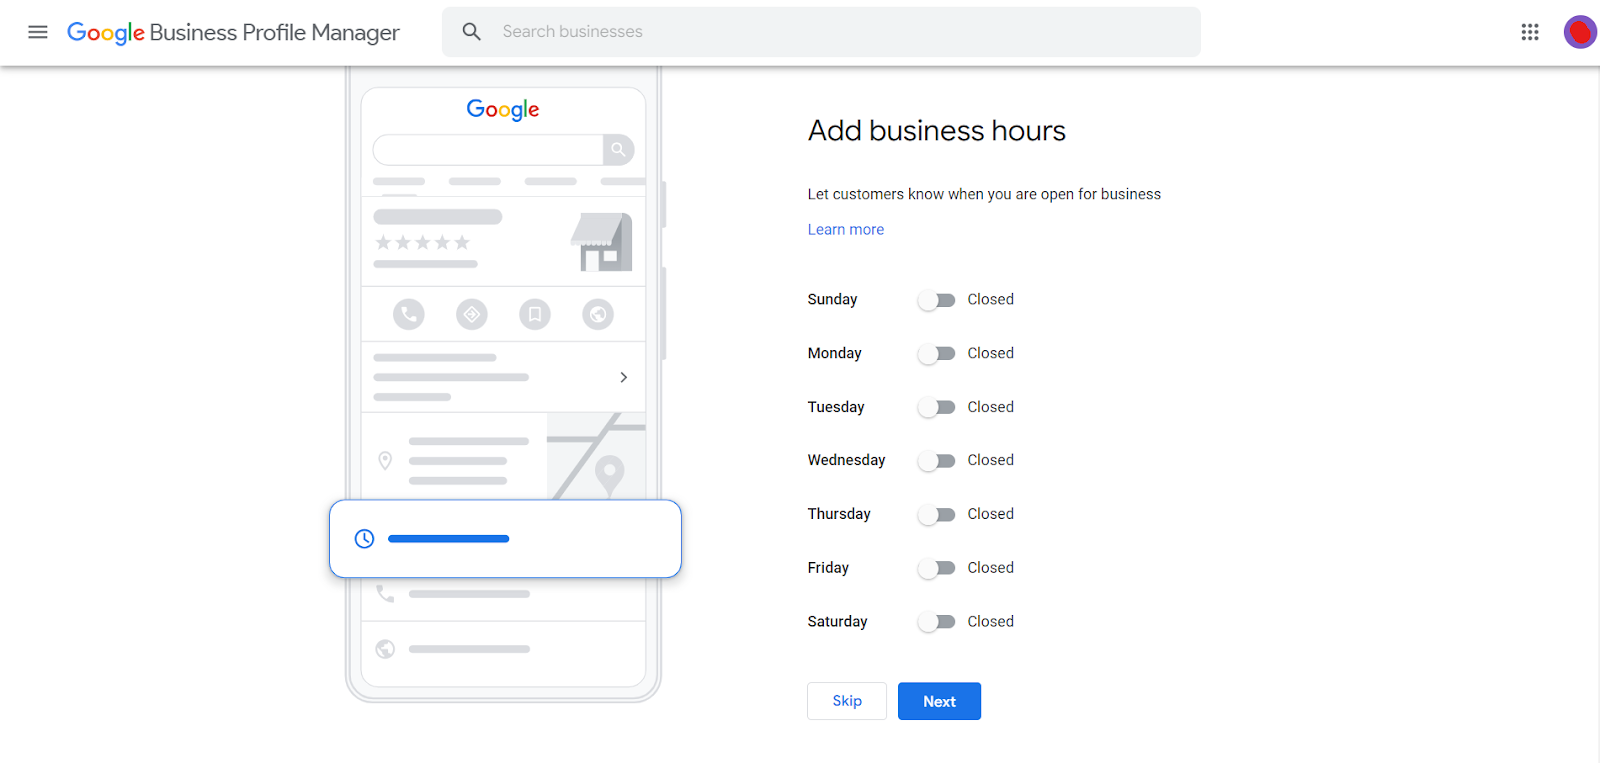Click the location pin outline icon in preview
The width and height of the screenshot is (1600, 763).
tap(385, 460)
